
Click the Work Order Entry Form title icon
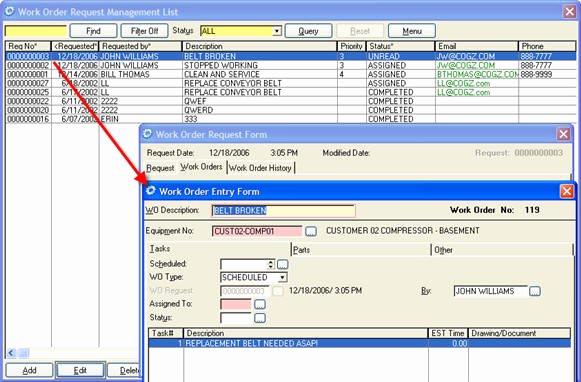[x=151, y=191]
